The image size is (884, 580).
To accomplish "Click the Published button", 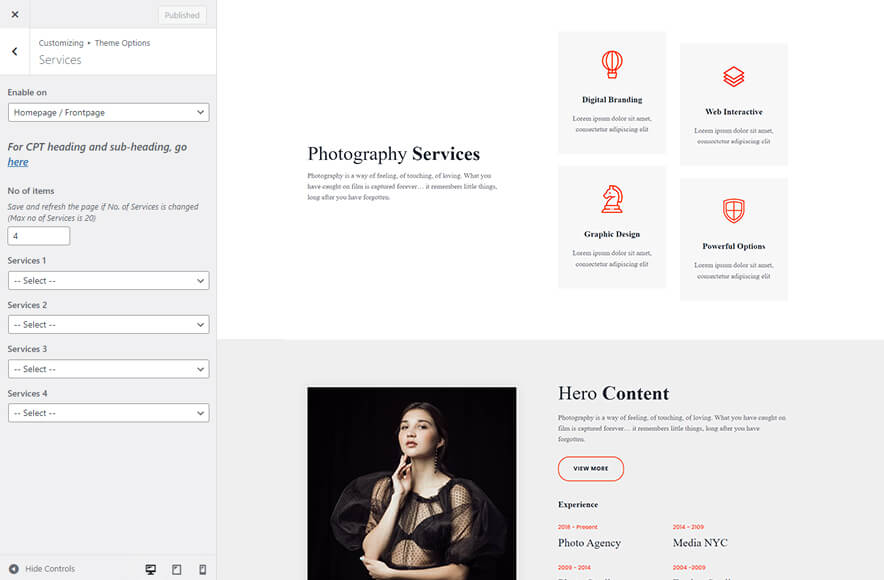I will (182, 15).
